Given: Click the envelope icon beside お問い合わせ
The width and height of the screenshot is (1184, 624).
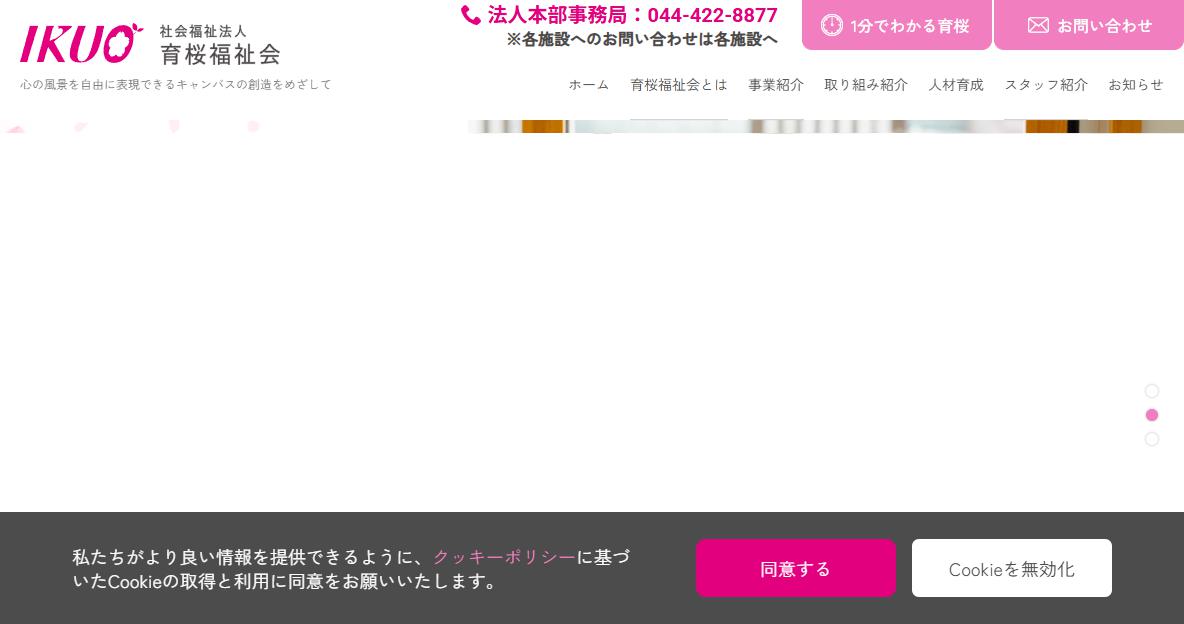Looking at the screenshot, I should tap(1038, 25).
